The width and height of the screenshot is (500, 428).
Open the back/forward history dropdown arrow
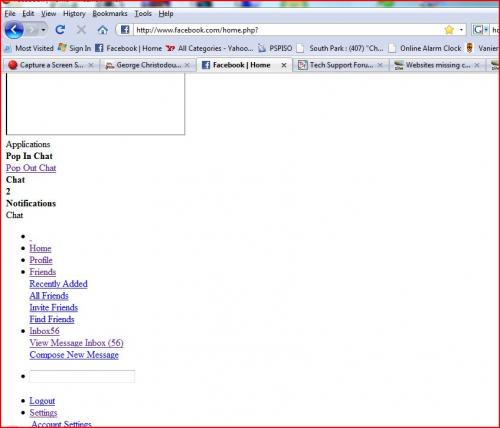pos(43,30)
